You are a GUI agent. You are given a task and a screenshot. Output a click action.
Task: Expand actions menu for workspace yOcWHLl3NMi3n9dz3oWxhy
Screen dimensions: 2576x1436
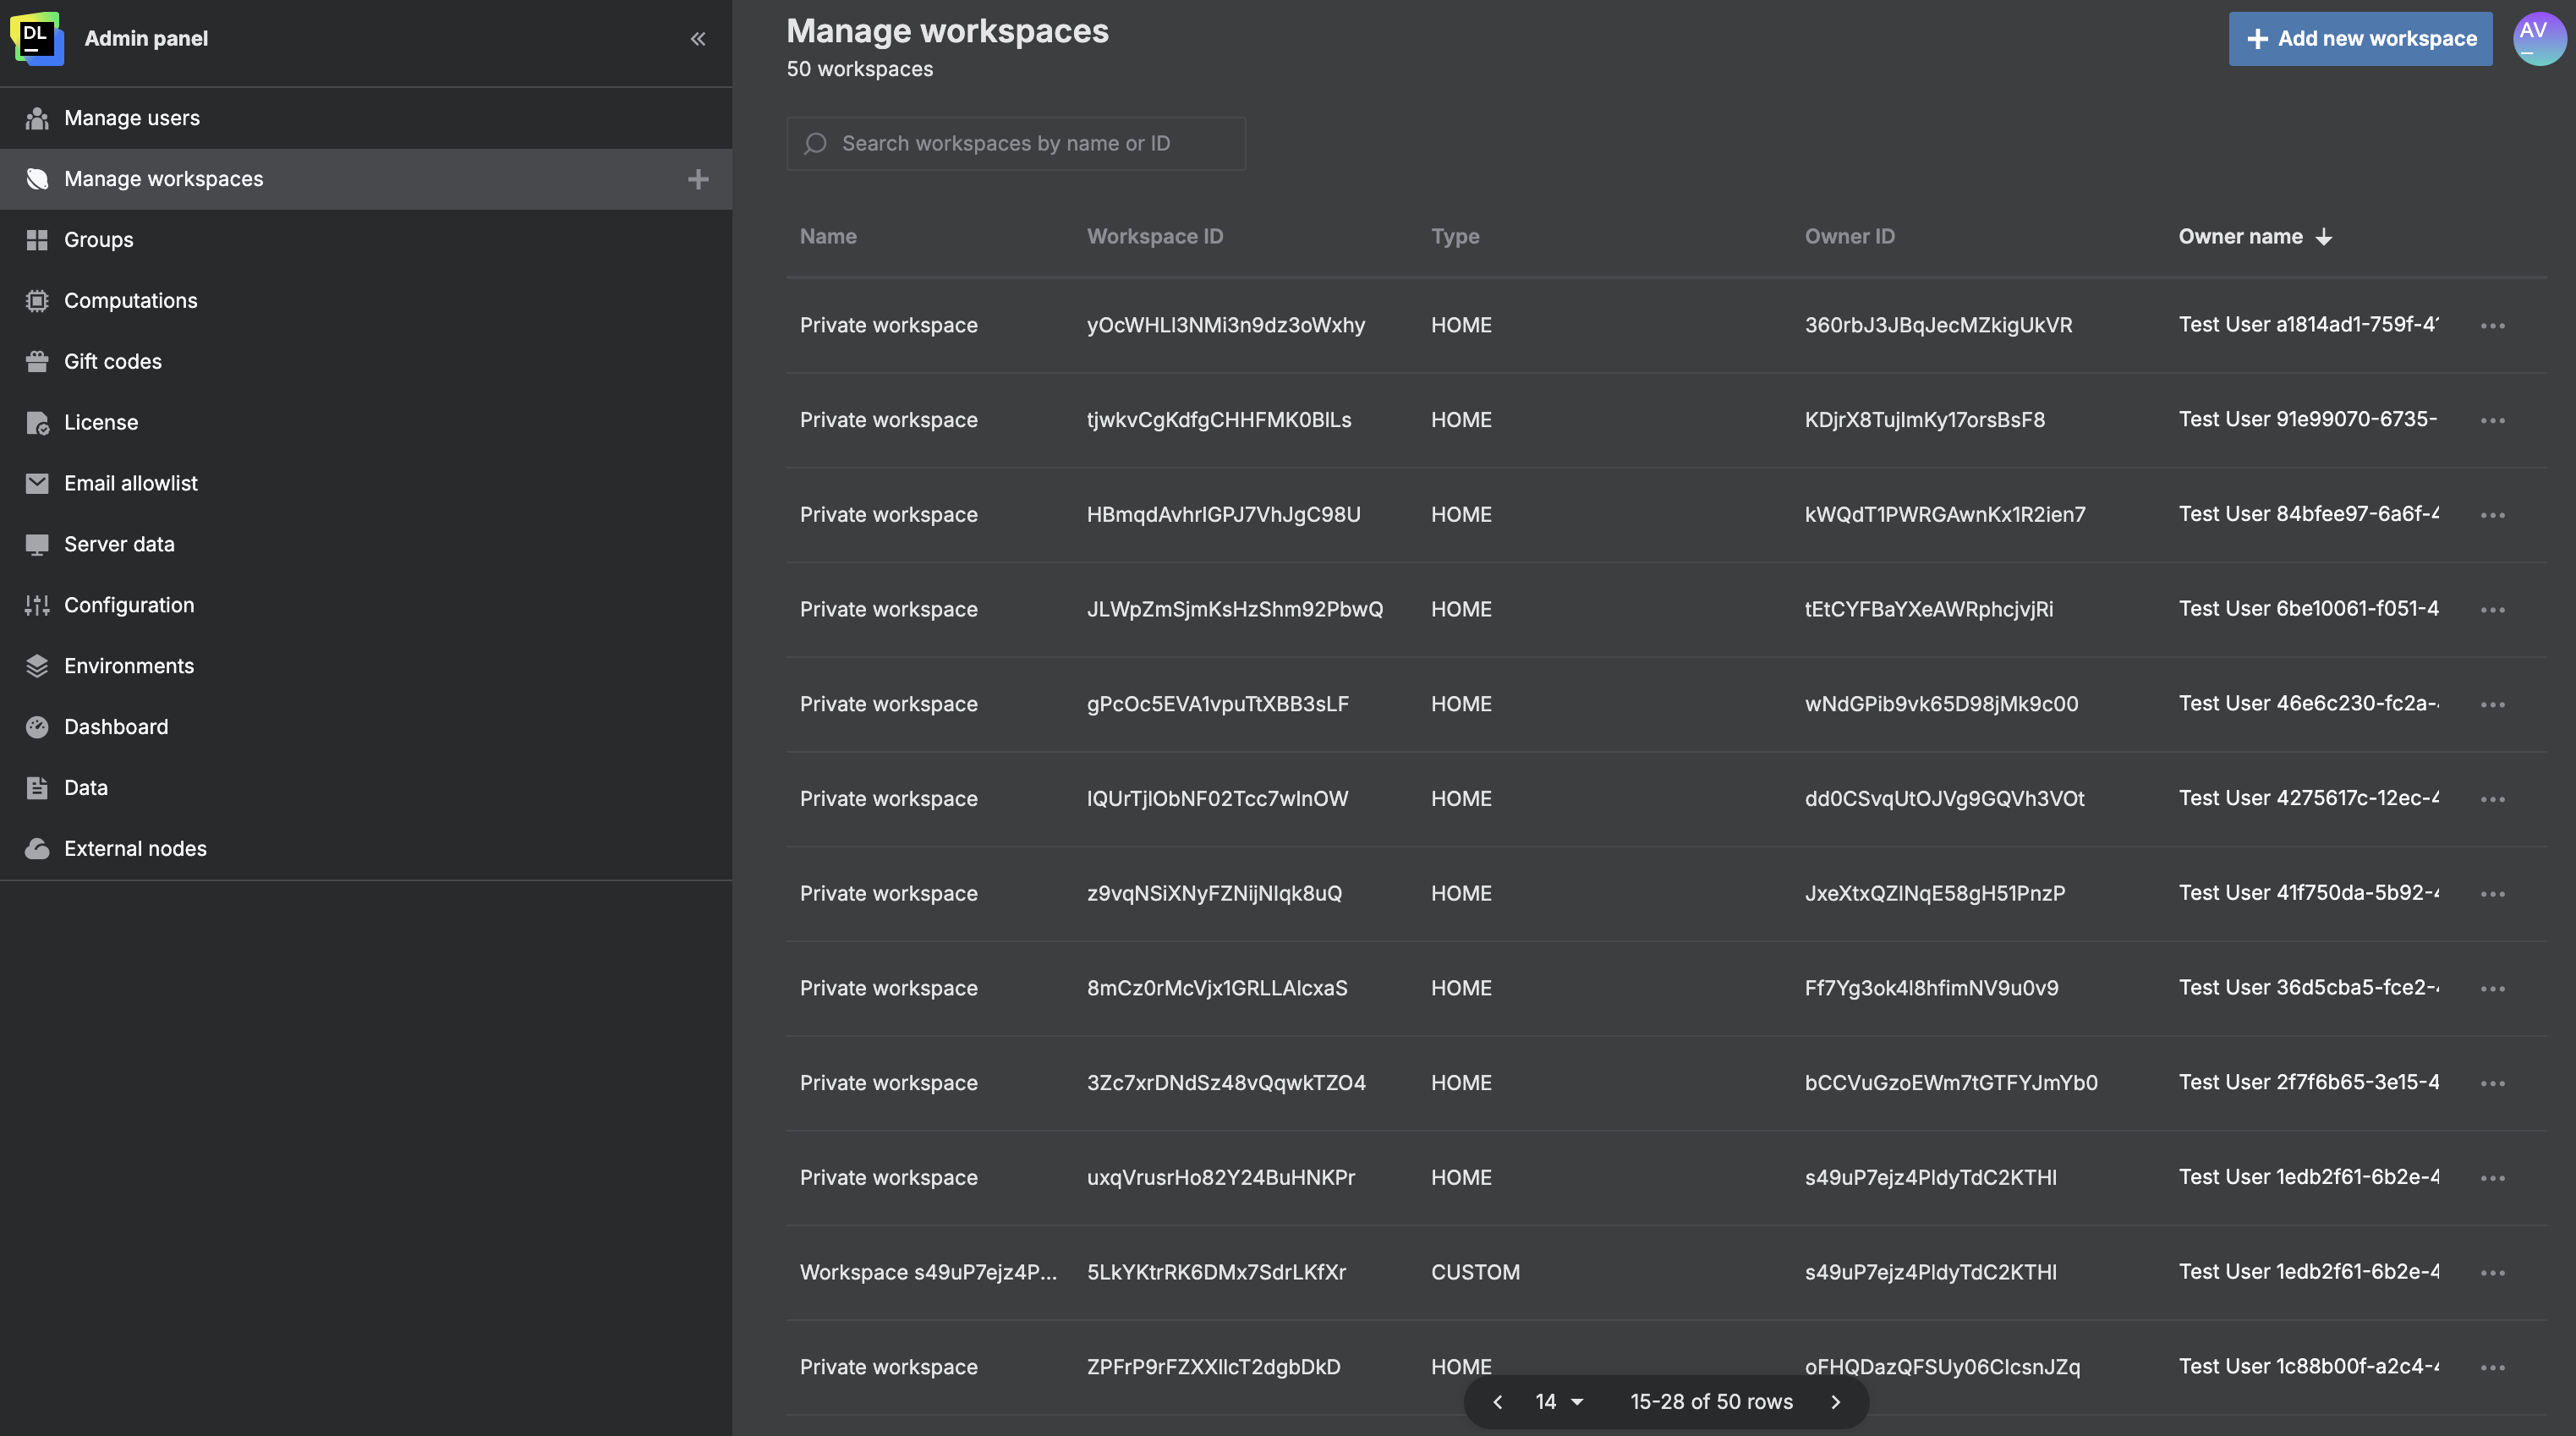(x=2494, y=325)
